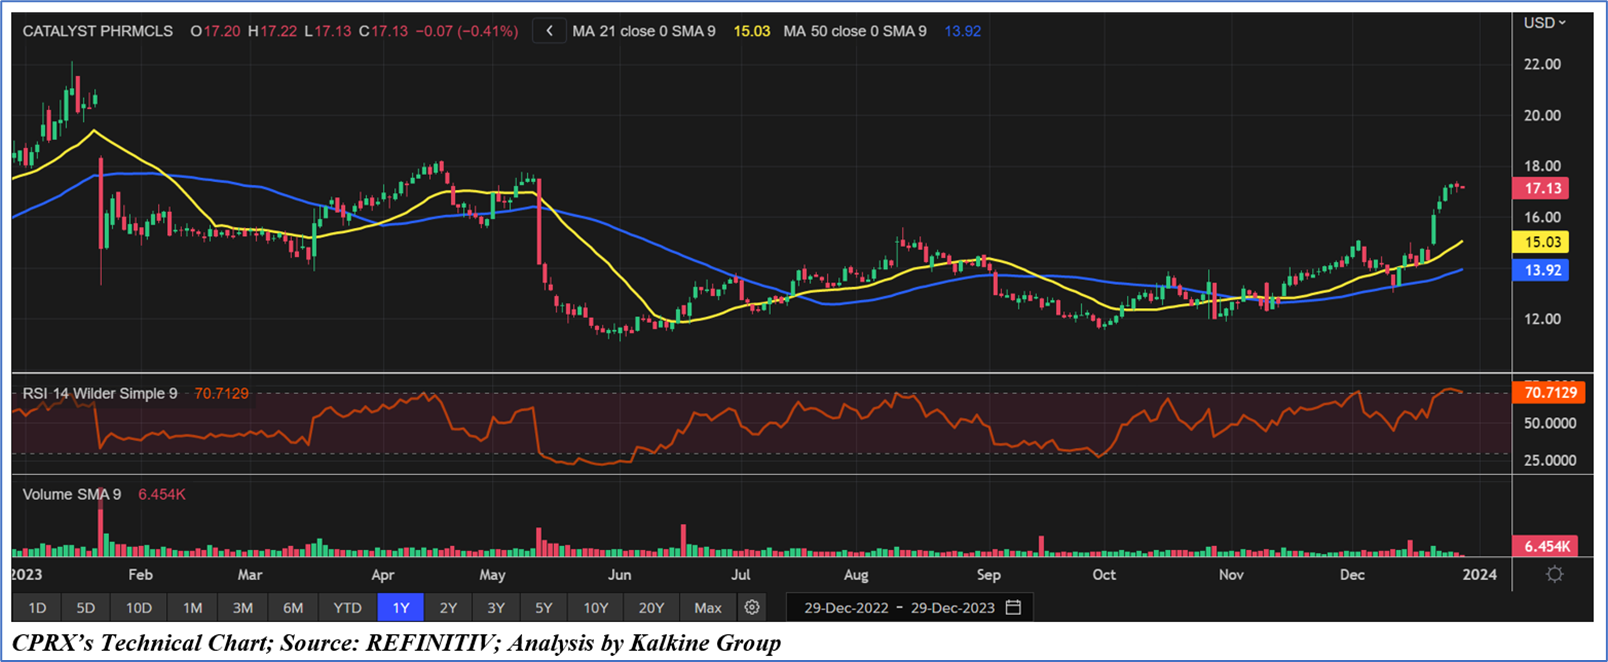
Task: Click the 50.0000 RSI axis label
Action: (1550, 423)
